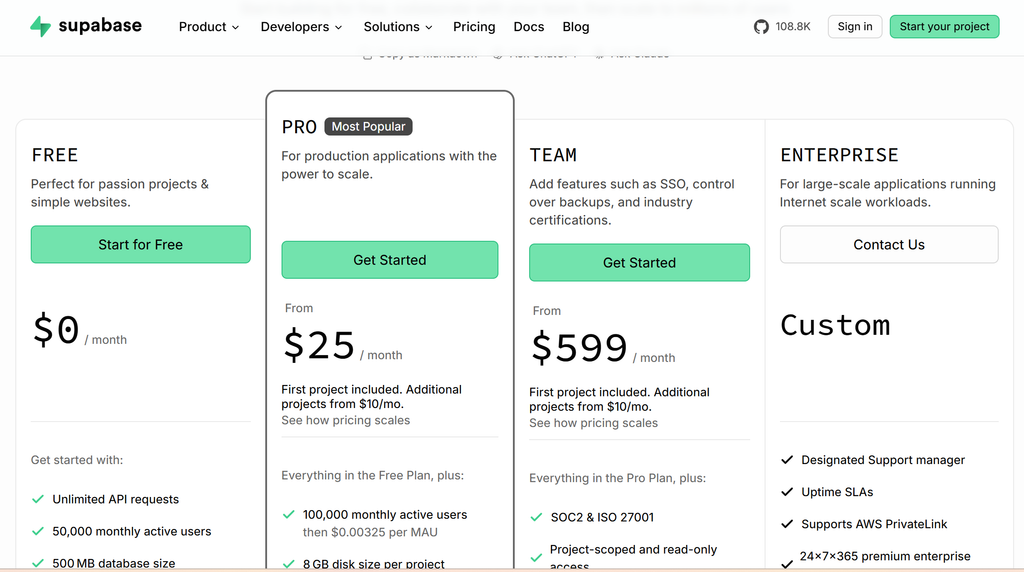1024x572 pixels.
Task: Click Start for Free button
Action: (x=140, y=244)
